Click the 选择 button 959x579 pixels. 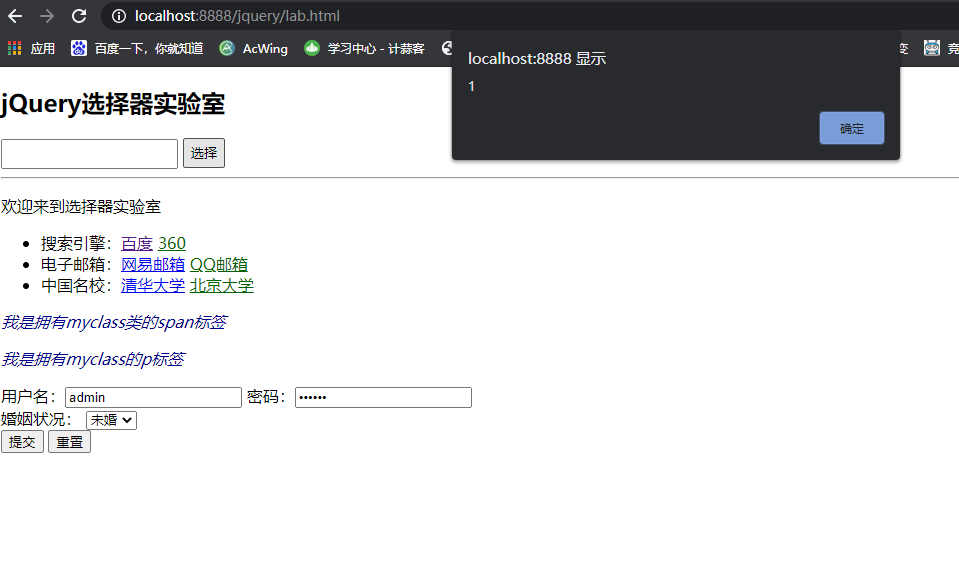pyautogui.click(x=204, y=153)
